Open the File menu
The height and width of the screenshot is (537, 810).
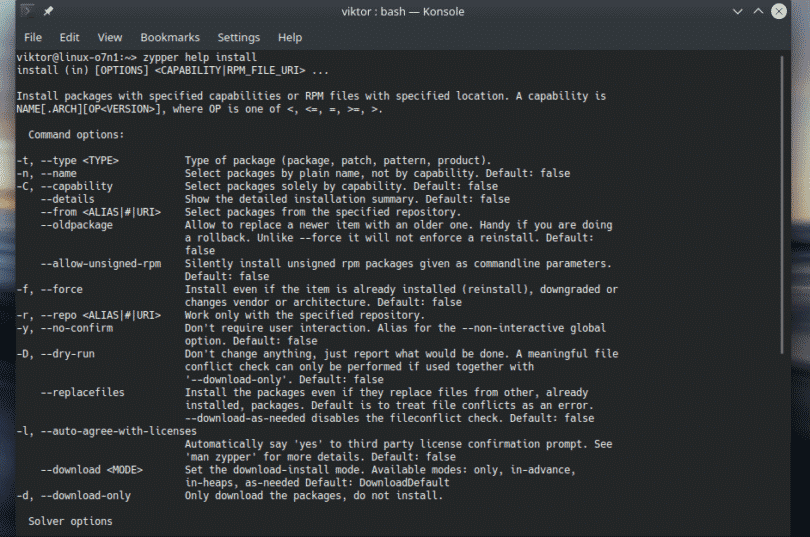point(33,37)
